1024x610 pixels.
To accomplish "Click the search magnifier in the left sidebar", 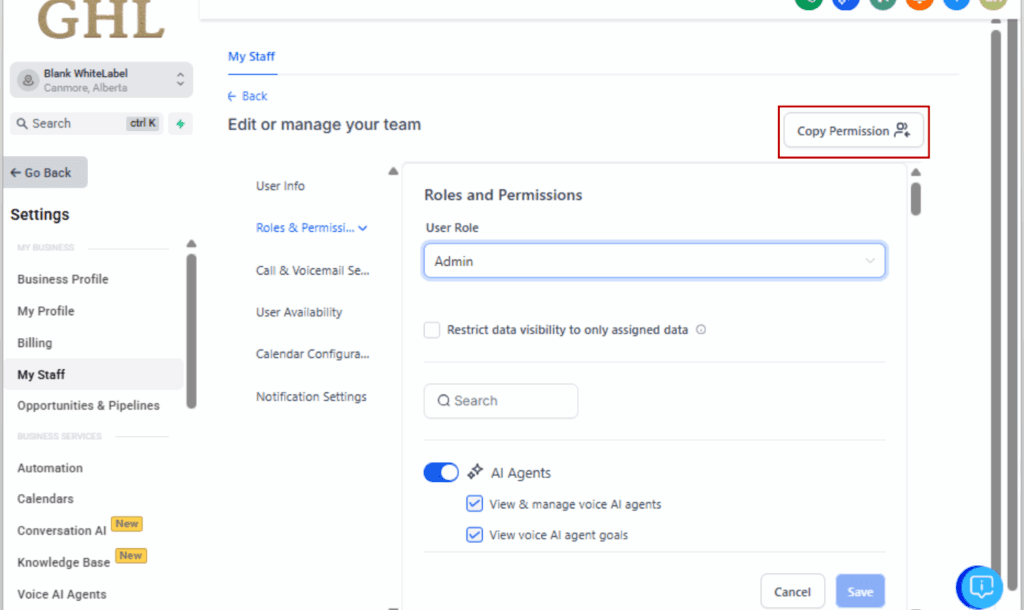I will [22, 123].
